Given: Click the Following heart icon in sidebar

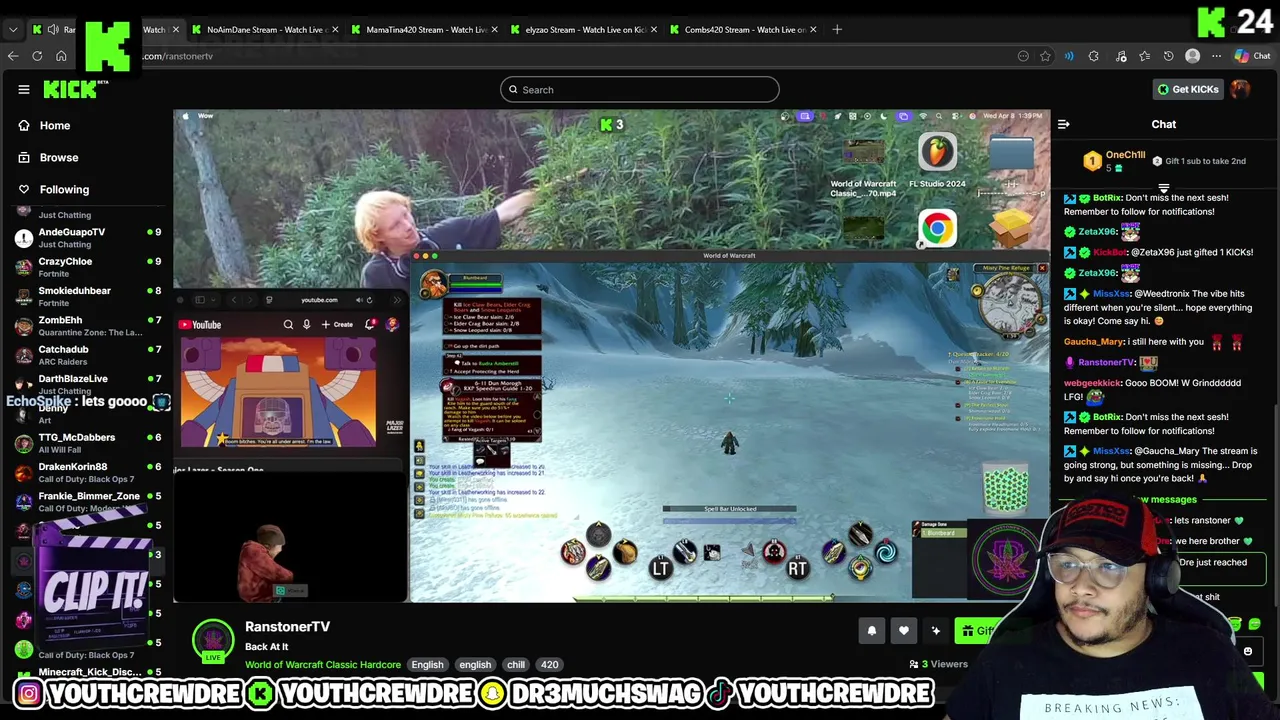Looking at the screenshot, I should [24, 189].
